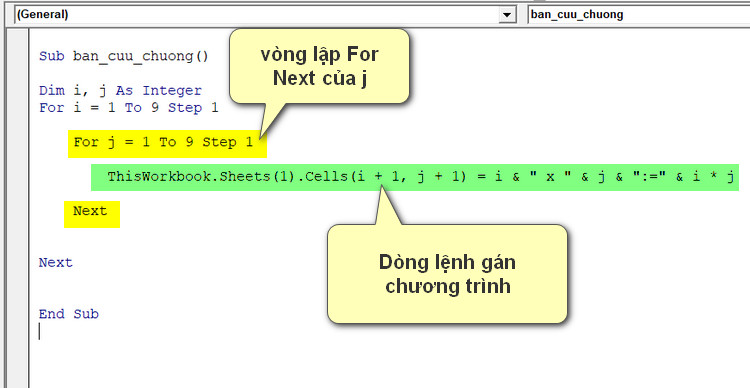
Task: Click the 'End Sub' line
Action: pos(69,314)
